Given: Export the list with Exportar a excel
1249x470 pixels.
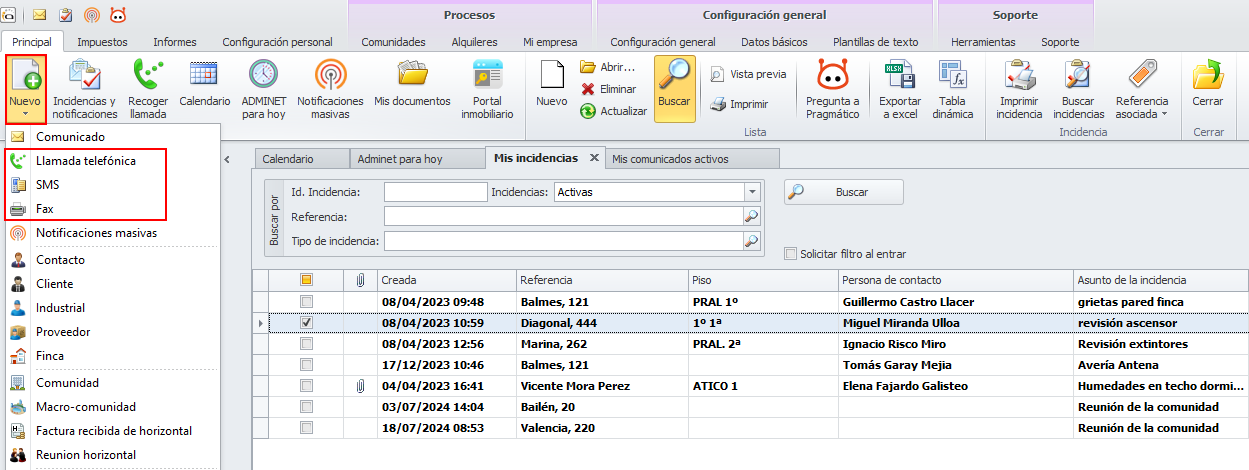Looking at the screenshot, I should point(898,77).
